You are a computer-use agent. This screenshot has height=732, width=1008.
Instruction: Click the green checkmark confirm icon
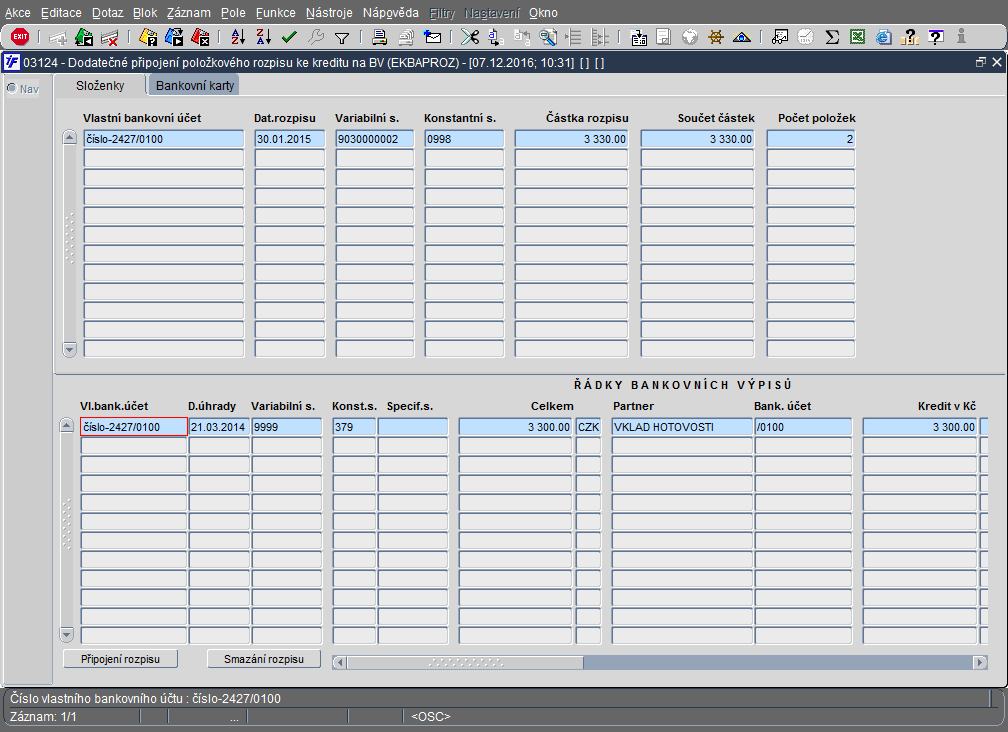[x=289, y=37]
